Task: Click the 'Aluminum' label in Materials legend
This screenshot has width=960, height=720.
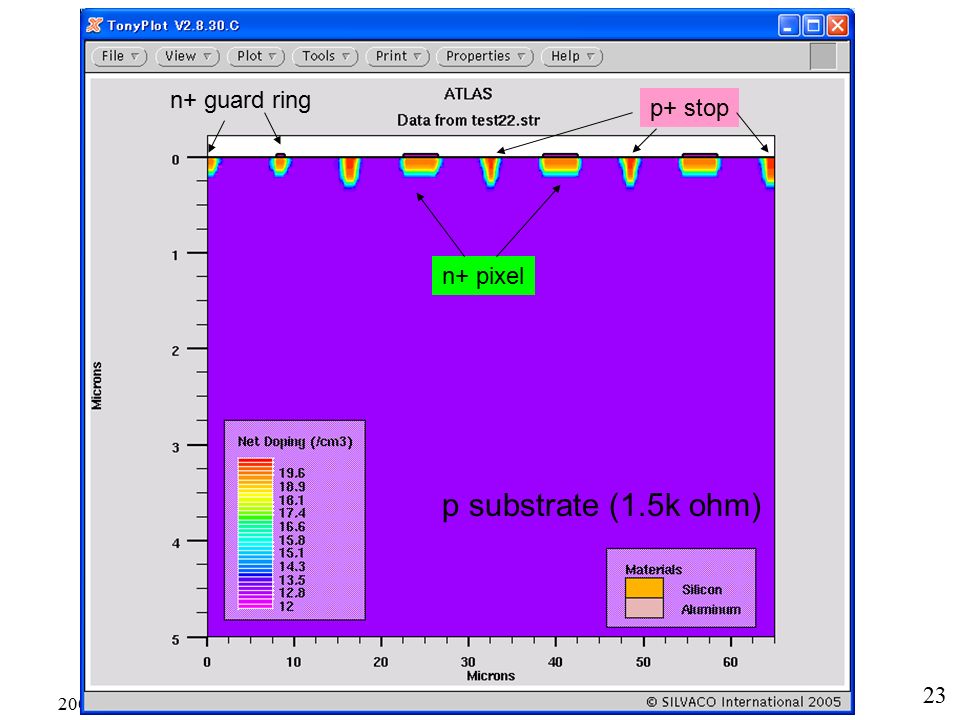Action: tap(711, 610)
